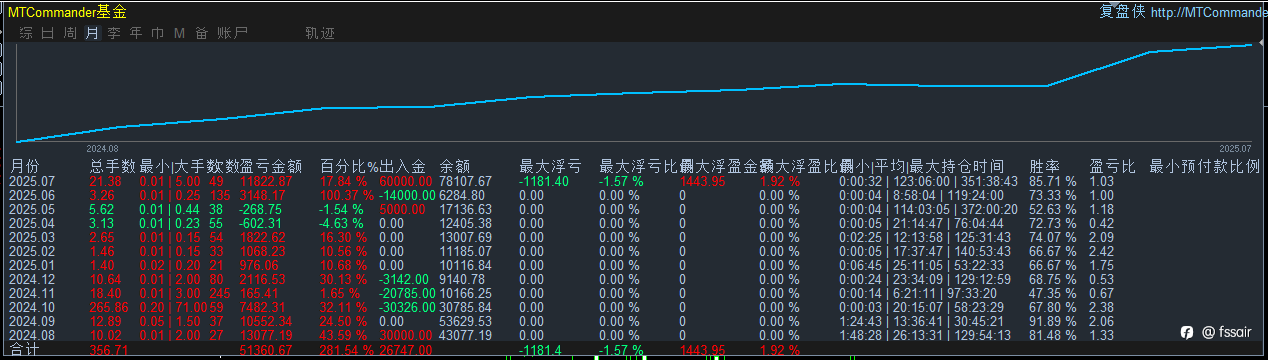Open the 轨迹 track tab
This screenshot has width=1268, height=360.
(x=320, y=33)
